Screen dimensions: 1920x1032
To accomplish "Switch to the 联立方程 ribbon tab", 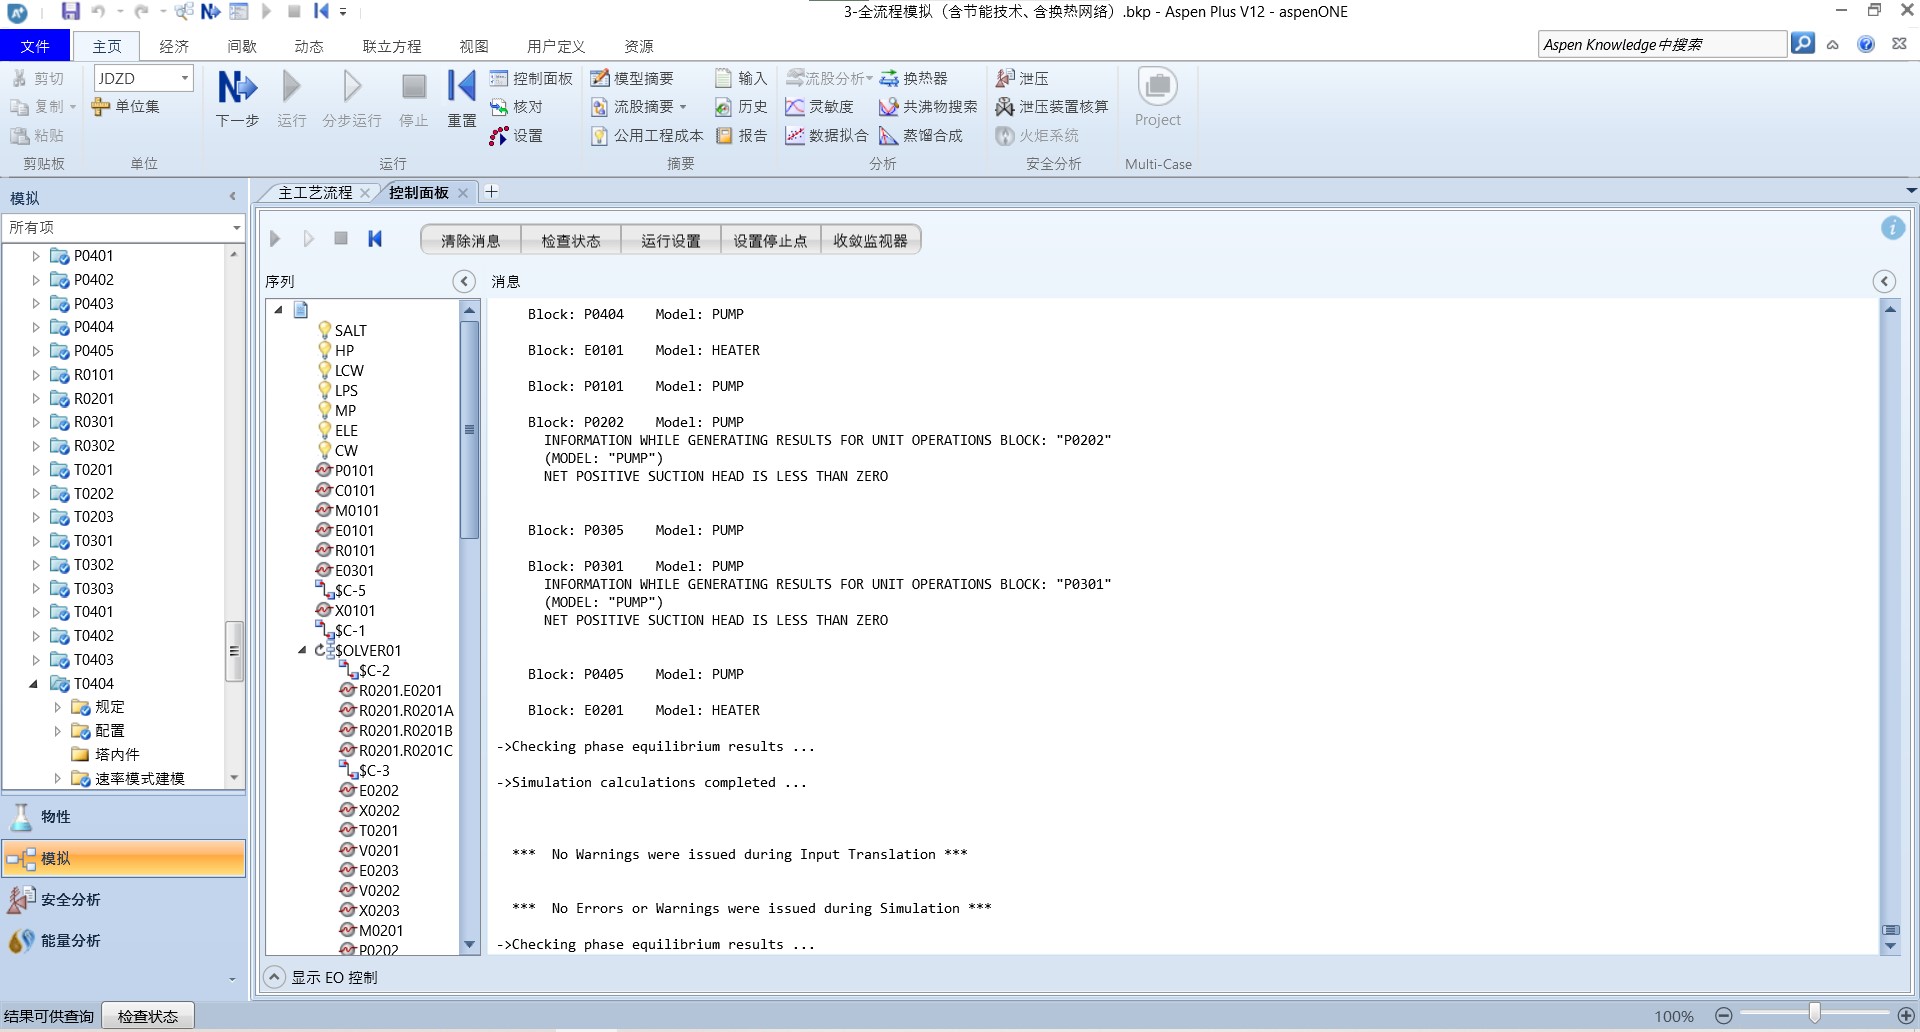I will (x=392, y=46).
